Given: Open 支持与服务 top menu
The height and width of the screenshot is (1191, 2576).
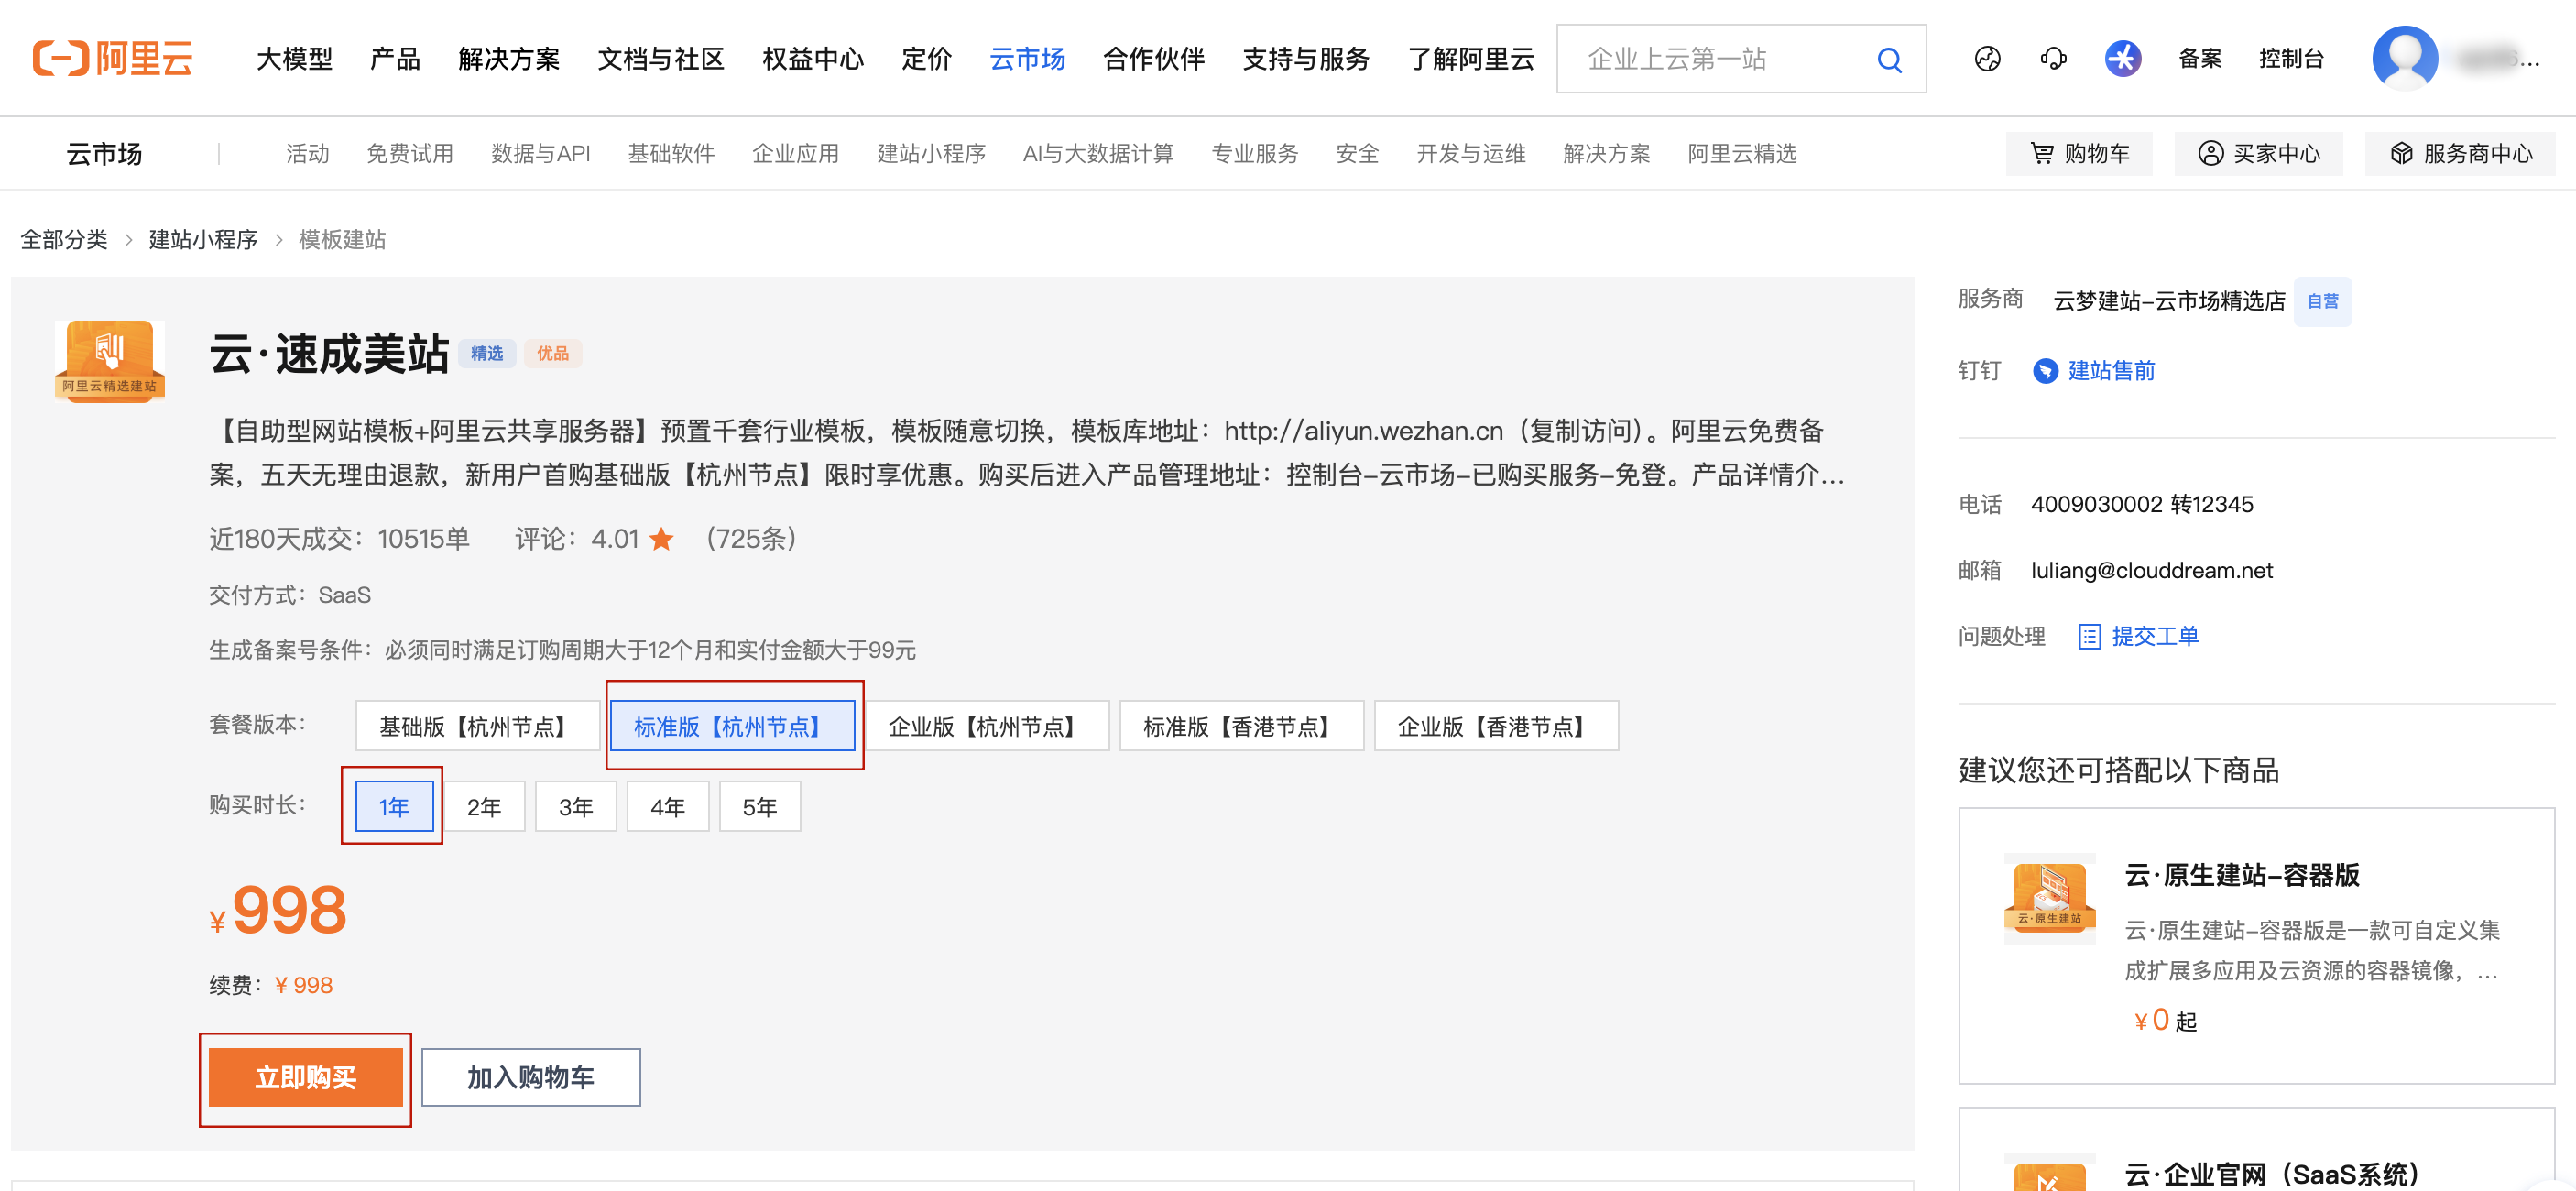Looking at the screenshot, I should click(1306, 59).
